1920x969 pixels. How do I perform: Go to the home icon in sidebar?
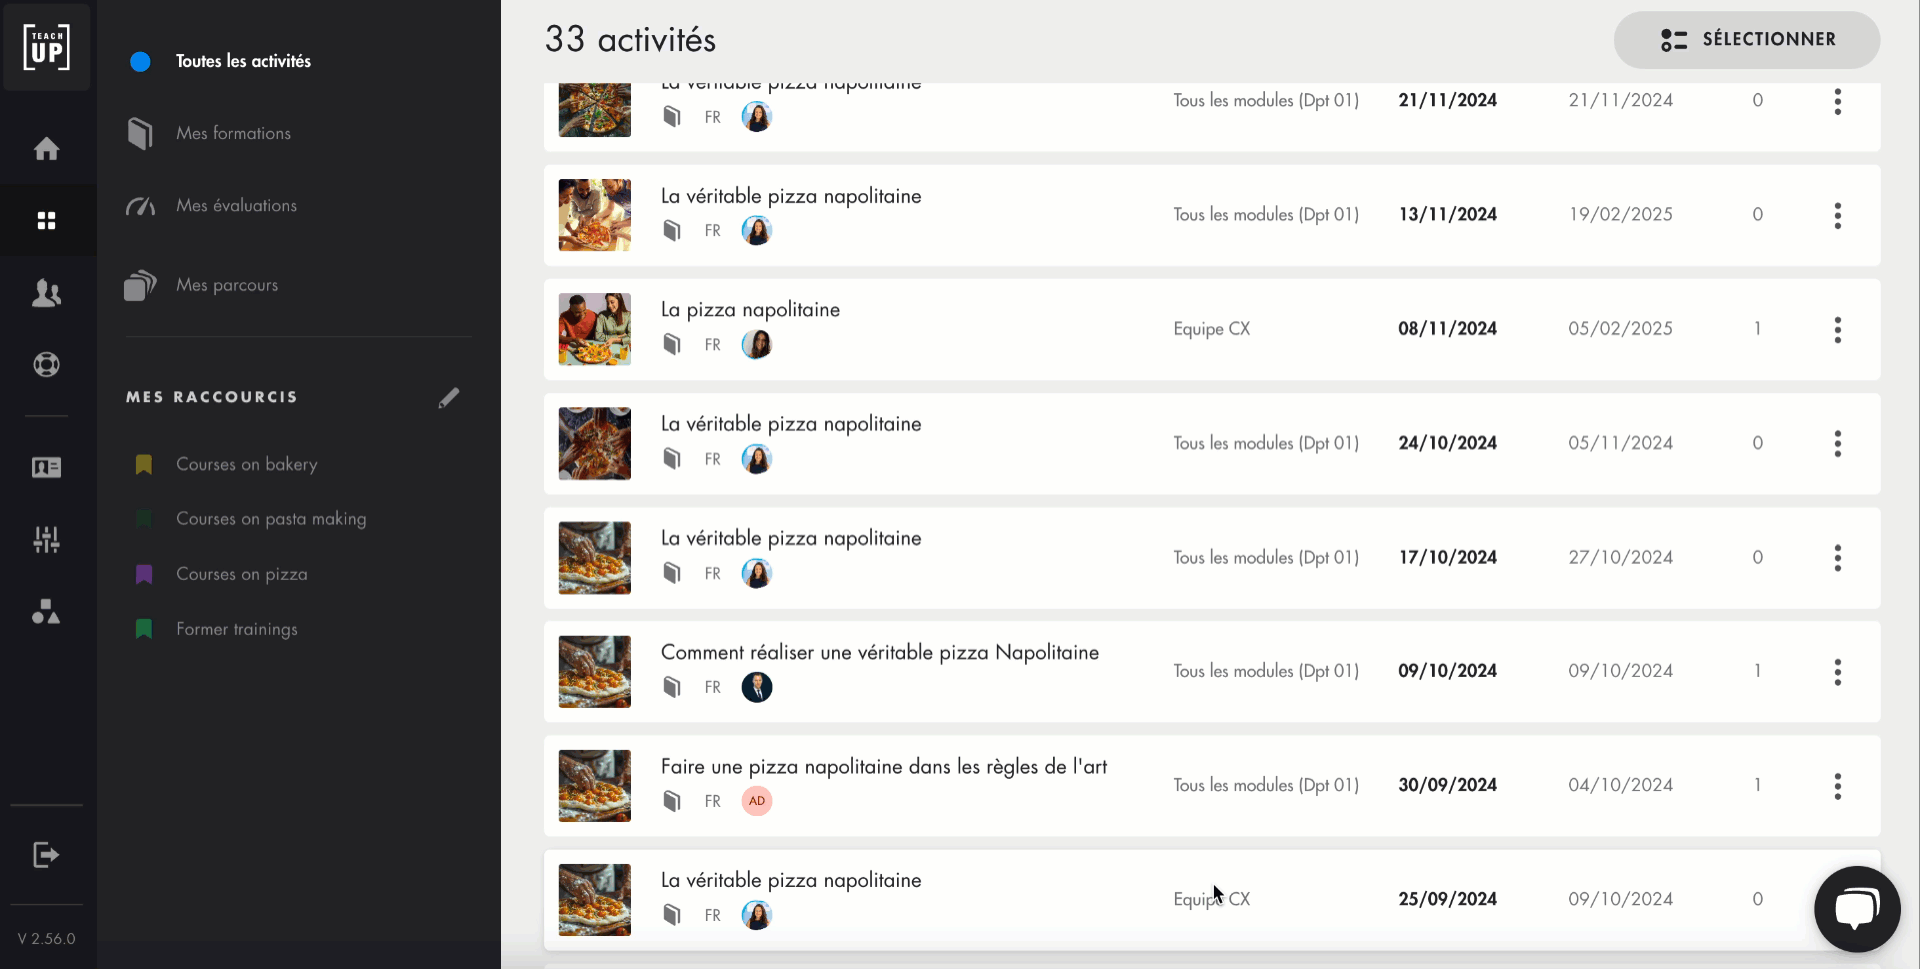(x=47, y=149)
